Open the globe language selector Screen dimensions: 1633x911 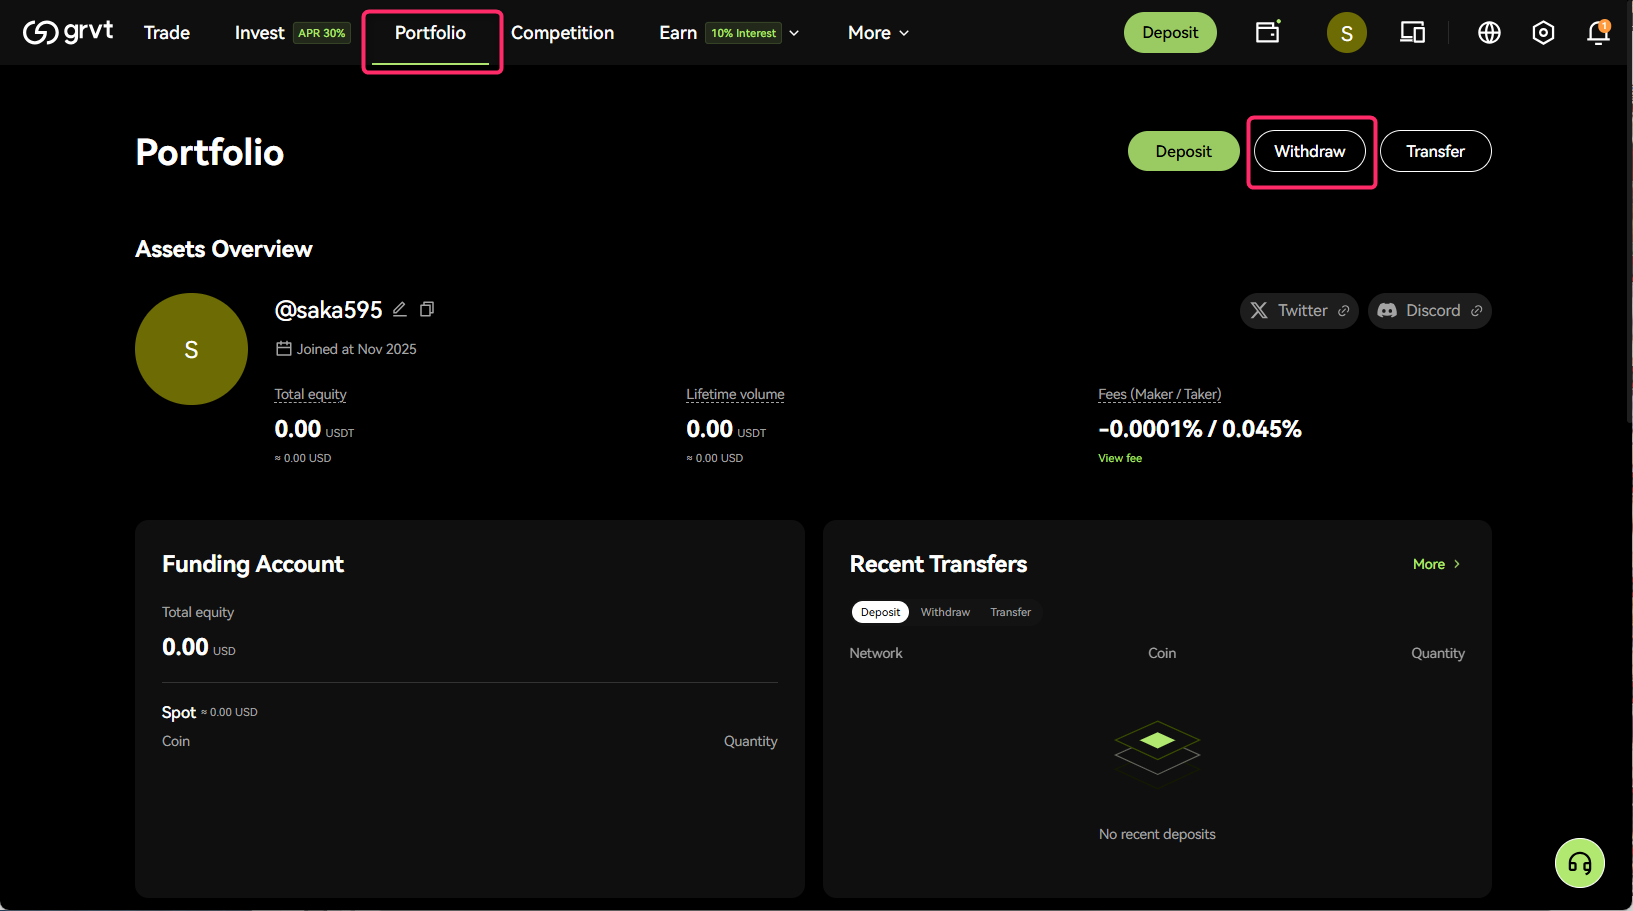pos(1489,33)
